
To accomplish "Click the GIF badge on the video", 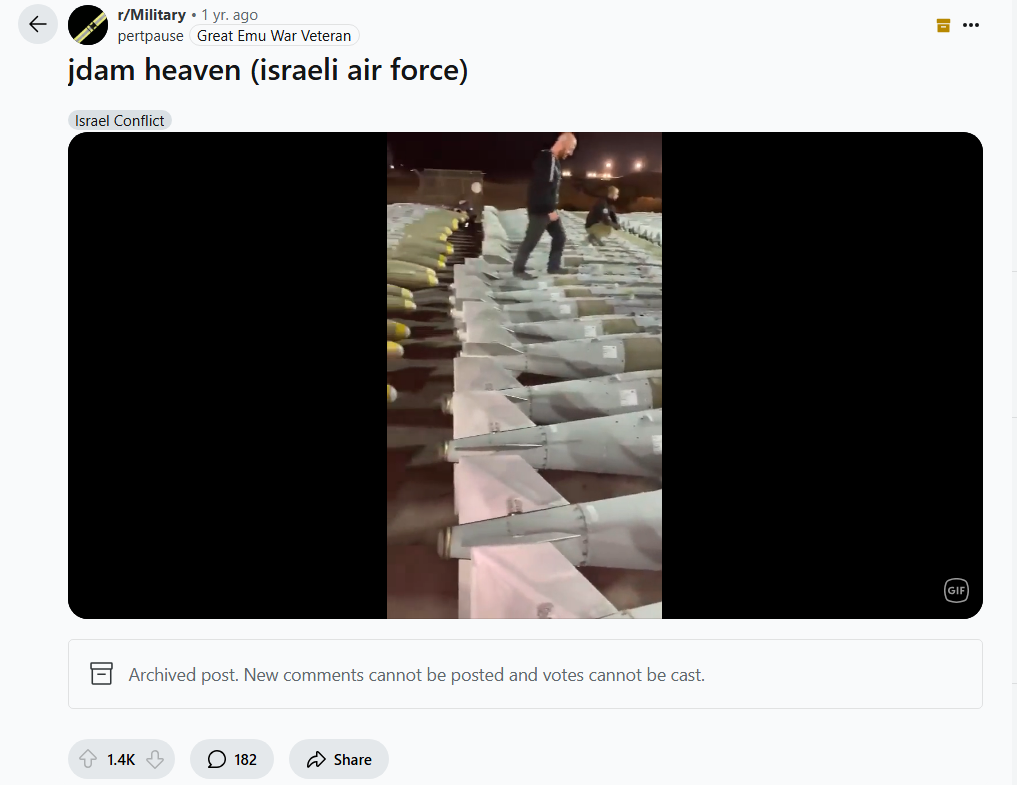I will point(955,590).
